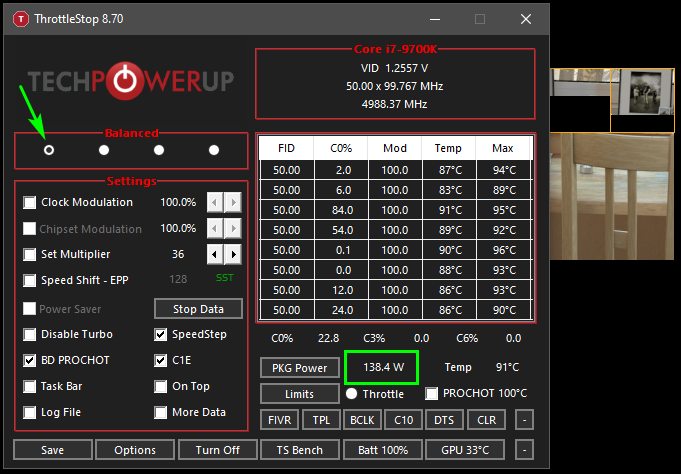Toggle the Chipset Modulation checkbox
Screen dimensions: 681x474
pos(30,229)
